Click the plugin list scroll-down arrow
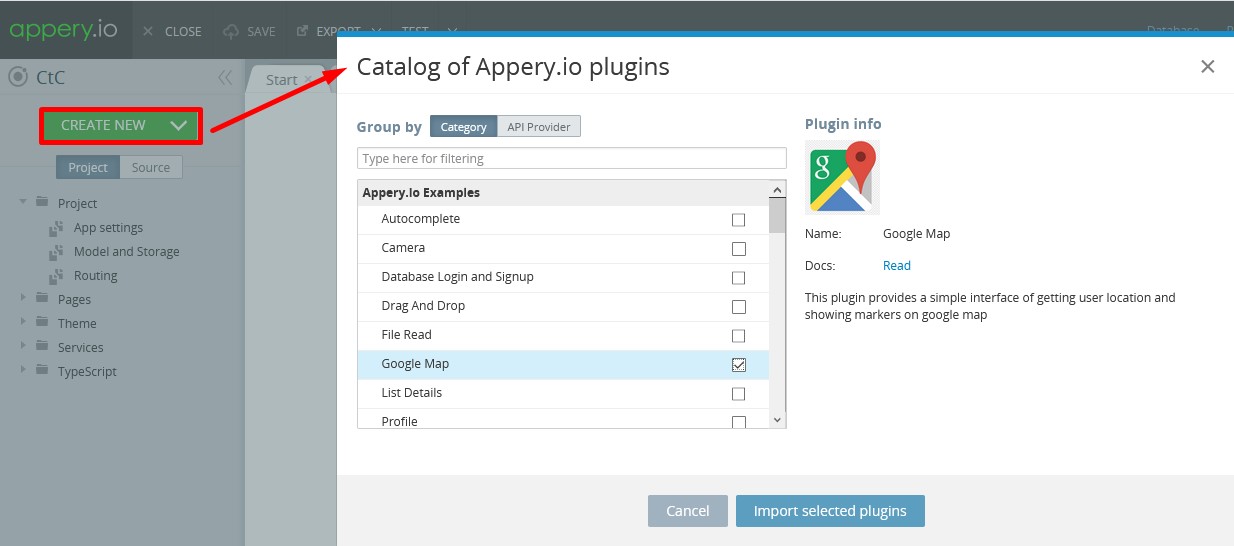Screen dimensions: 1234x546 click(x=778, y=420)
